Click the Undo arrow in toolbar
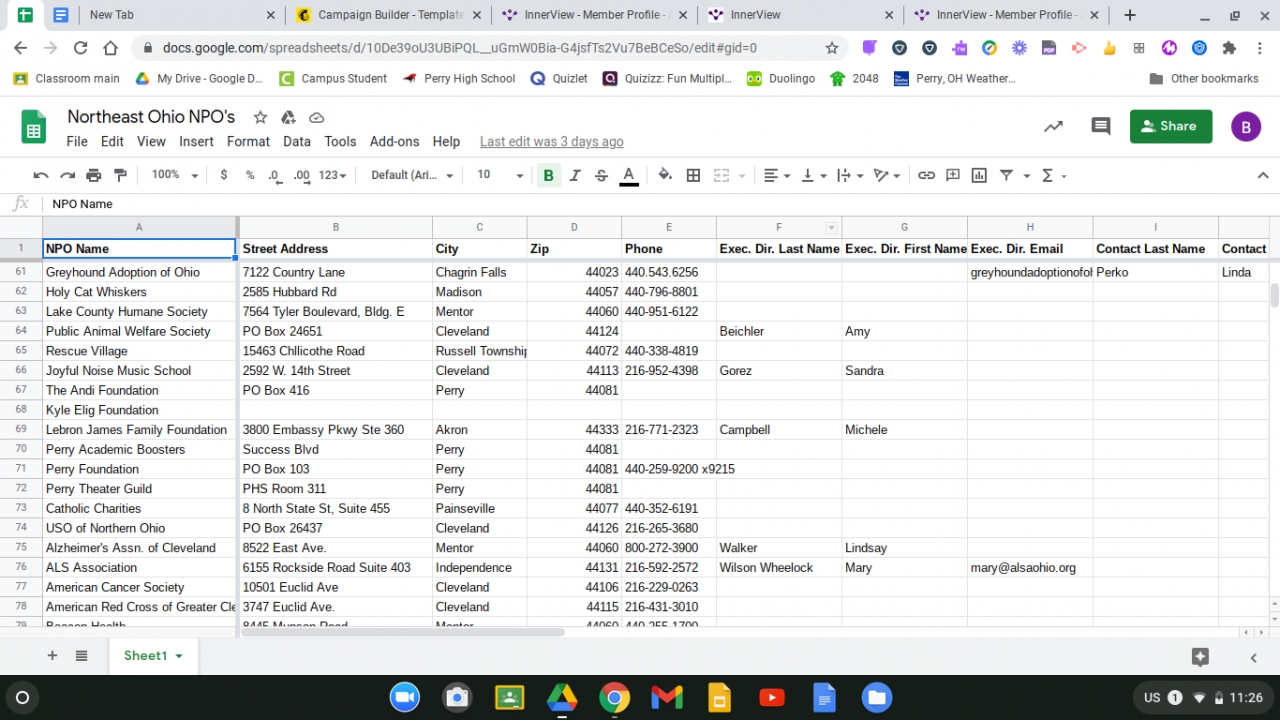 point(41,175)
